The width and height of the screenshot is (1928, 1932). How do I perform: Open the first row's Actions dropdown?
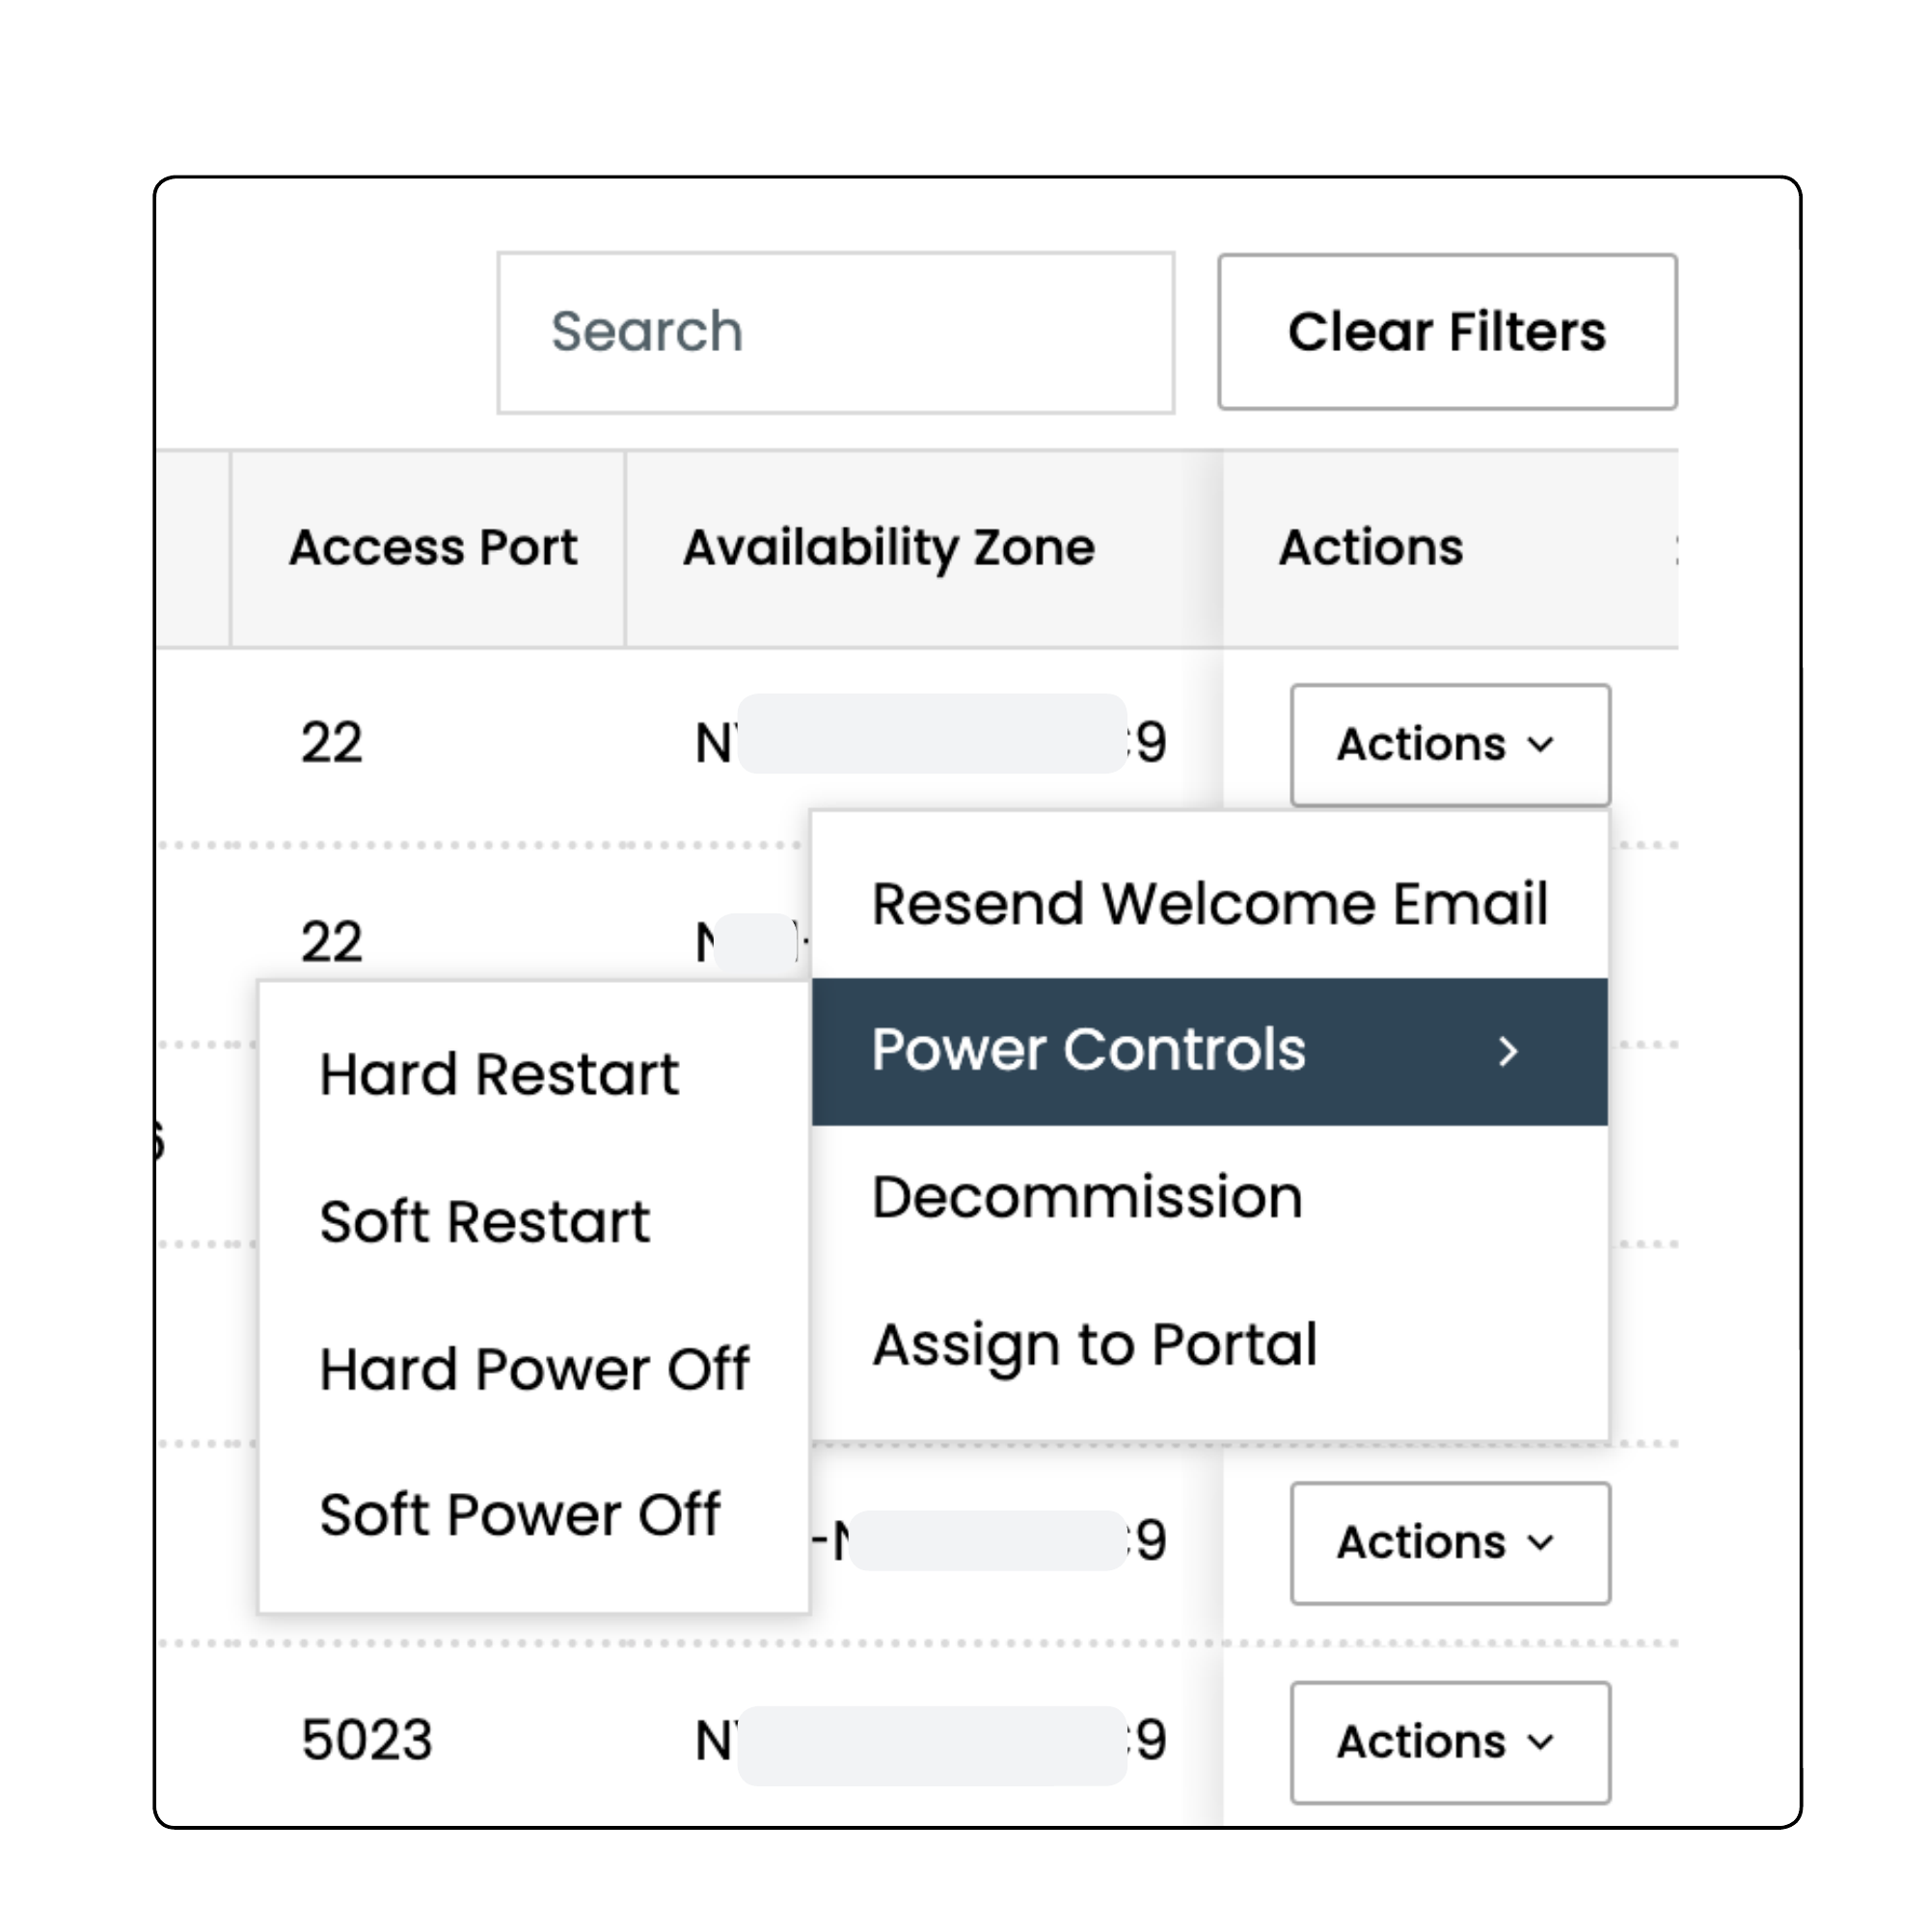coord(1449,745)
